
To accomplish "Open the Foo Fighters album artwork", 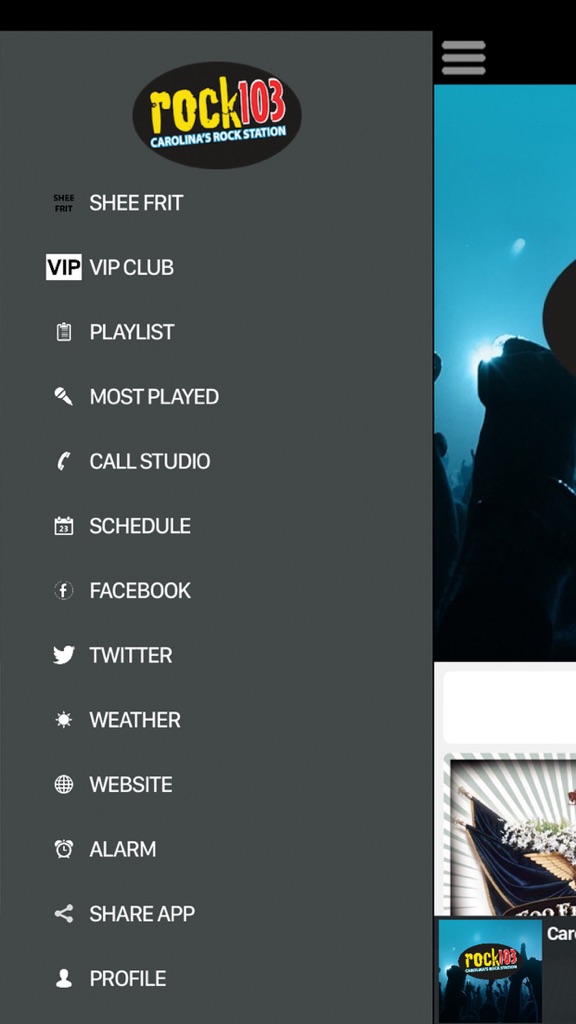I will tap(511, 836).
